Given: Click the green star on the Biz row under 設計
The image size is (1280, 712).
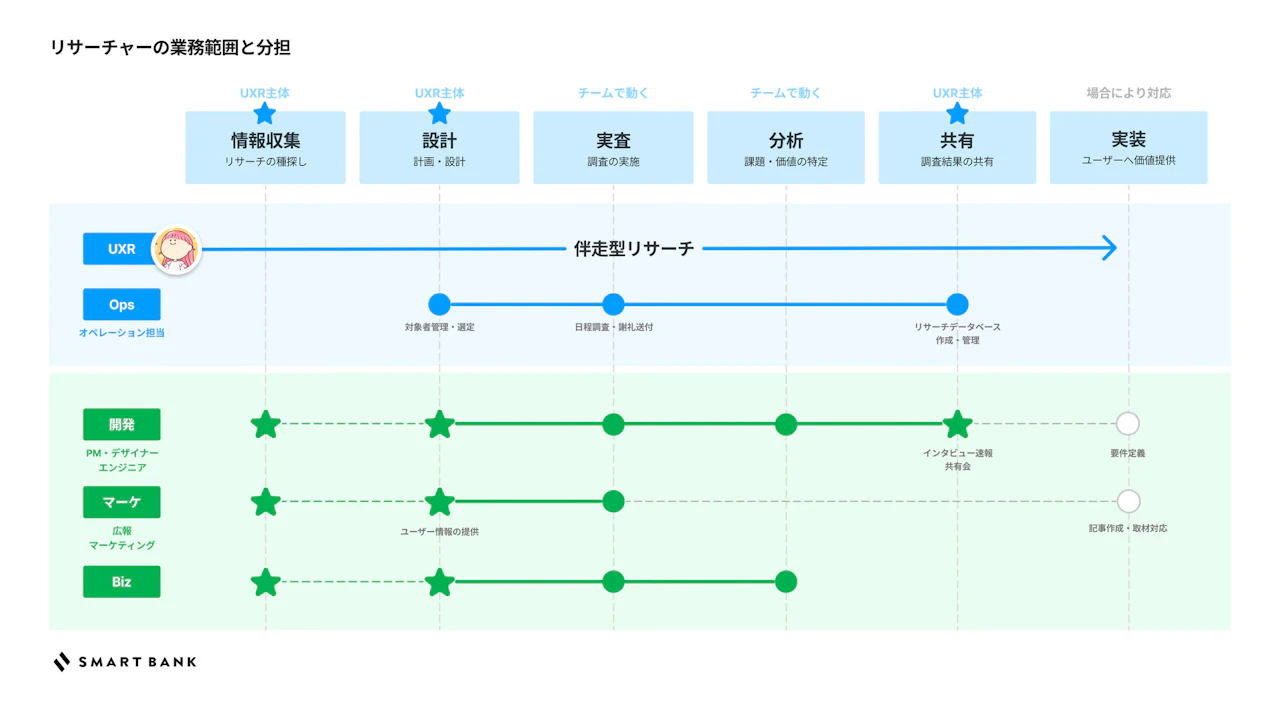Looking at the screenshot, I should pos(440,582).
